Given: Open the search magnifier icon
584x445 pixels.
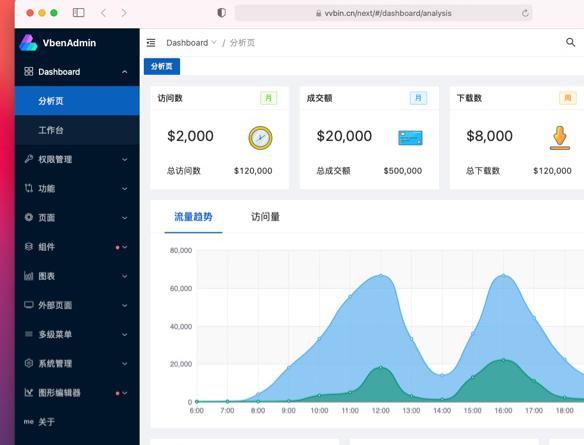Looking at the screenshot, I should coord(570,42).
